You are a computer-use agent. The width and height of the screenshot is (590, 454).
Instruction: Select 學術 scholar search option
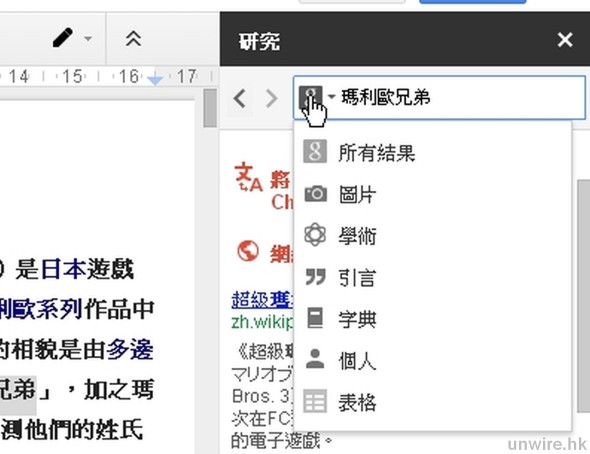(433, 235)
